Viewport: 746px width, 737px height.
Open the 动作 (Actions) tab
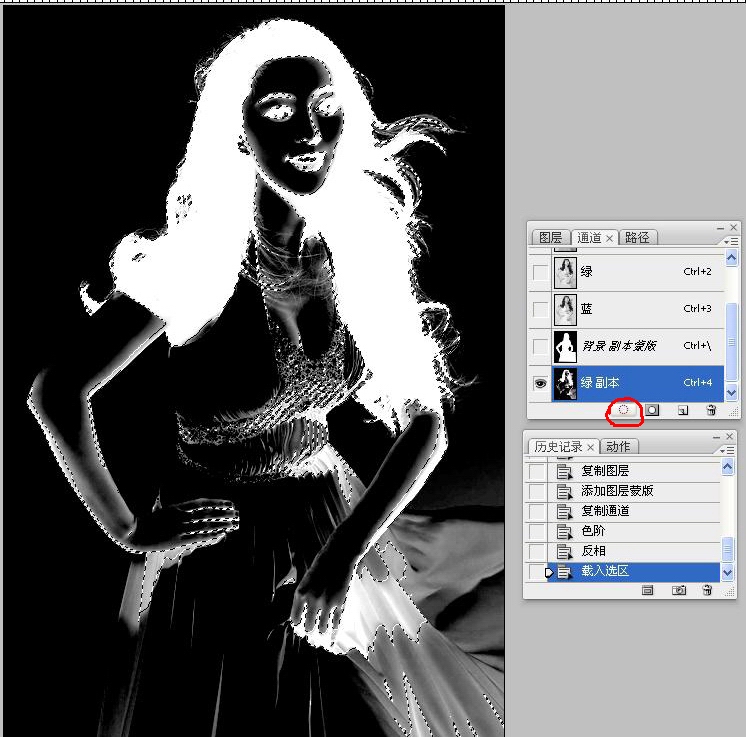pos(618,447)
